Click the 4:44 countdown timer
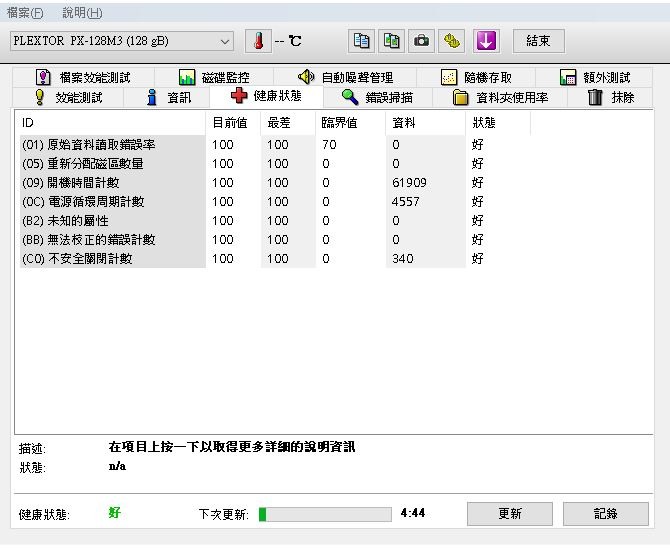Screen dimensions: 670x549 pos(413,513)
